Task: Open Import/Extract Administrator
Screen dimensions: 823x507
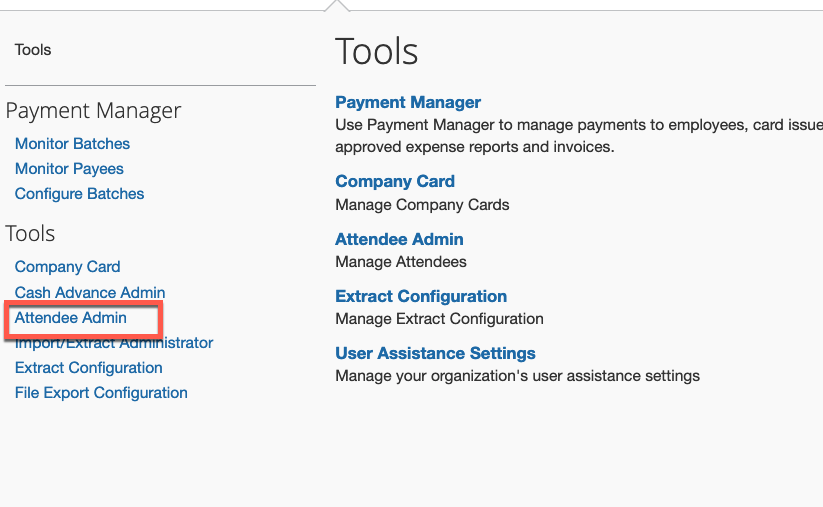Action: [x=114, y=343]
